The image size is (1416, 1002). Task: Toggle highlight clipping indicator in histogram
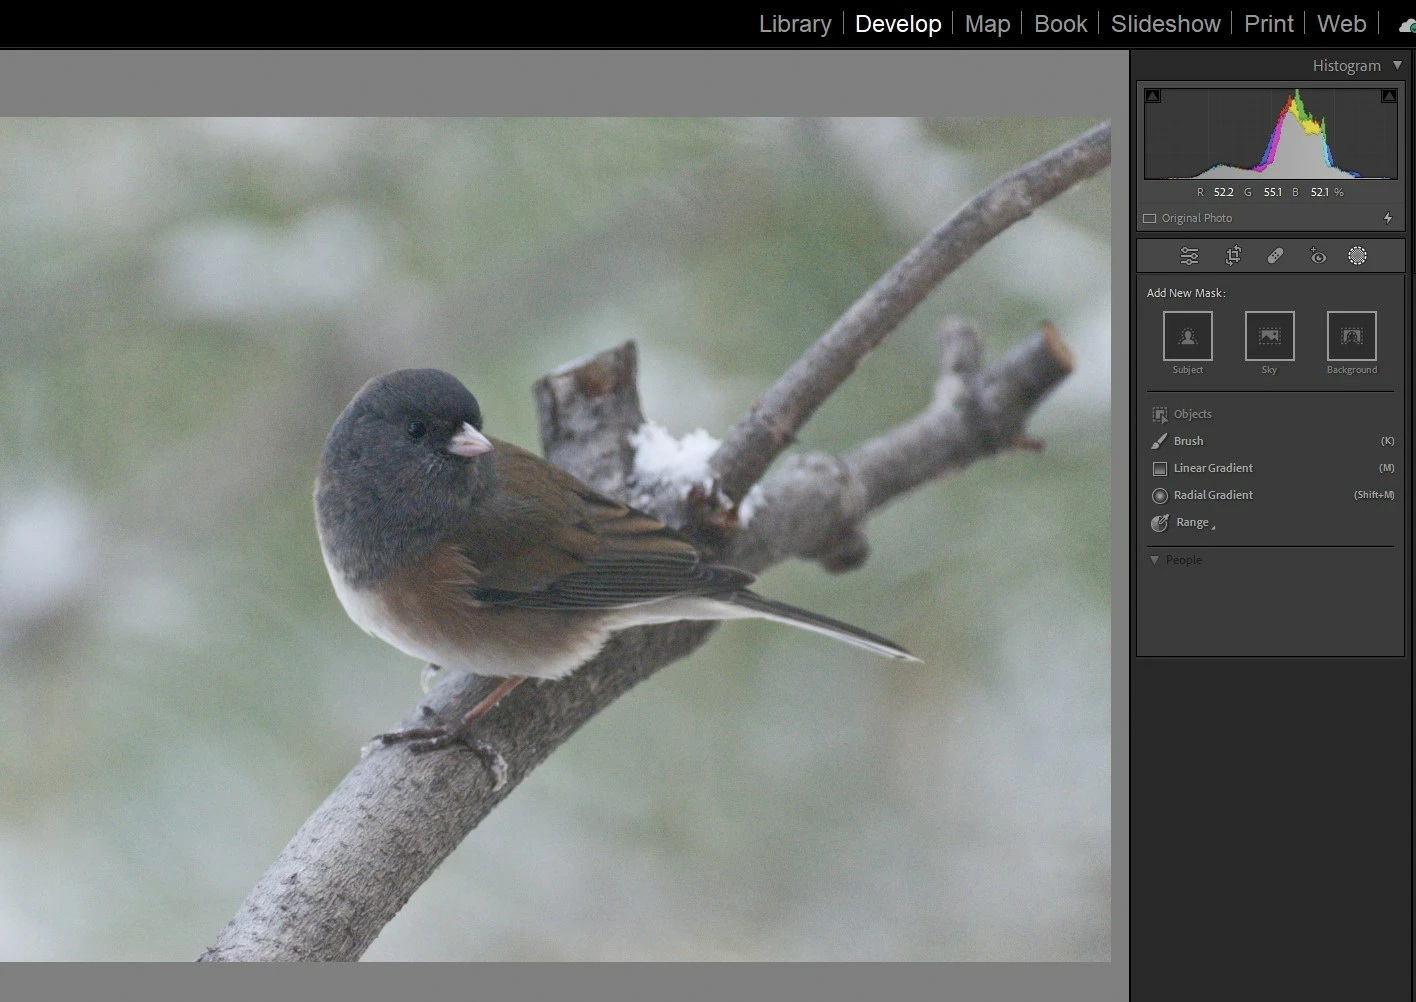(1389, 96)
